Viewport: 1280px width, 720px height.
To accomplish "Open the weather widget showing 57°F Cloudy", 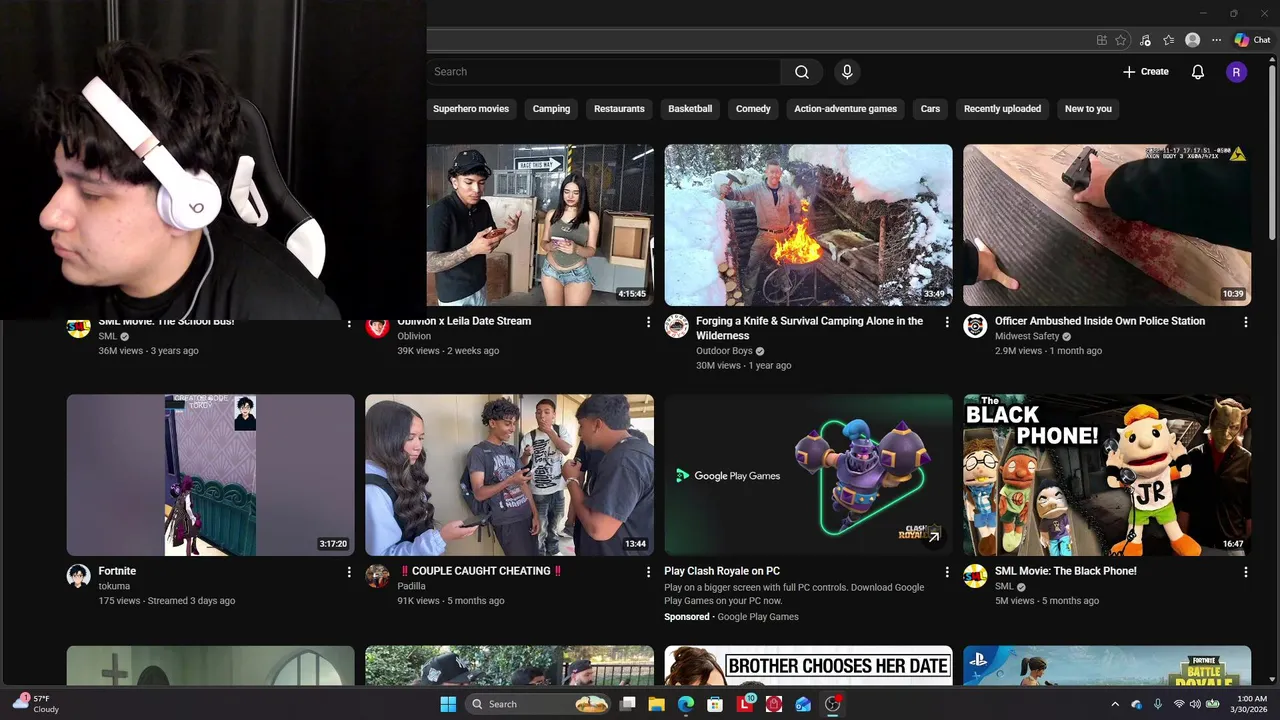I will [x=34, y=704].
